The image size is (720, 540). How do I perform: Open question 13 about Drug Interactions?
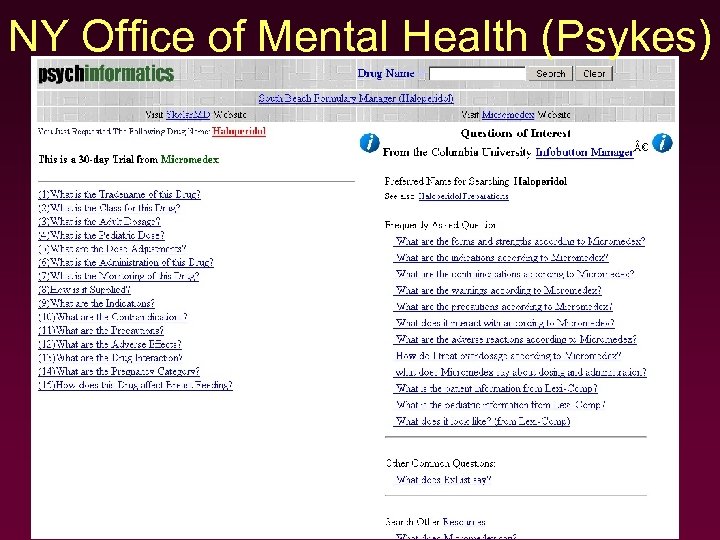pos(110,358)
